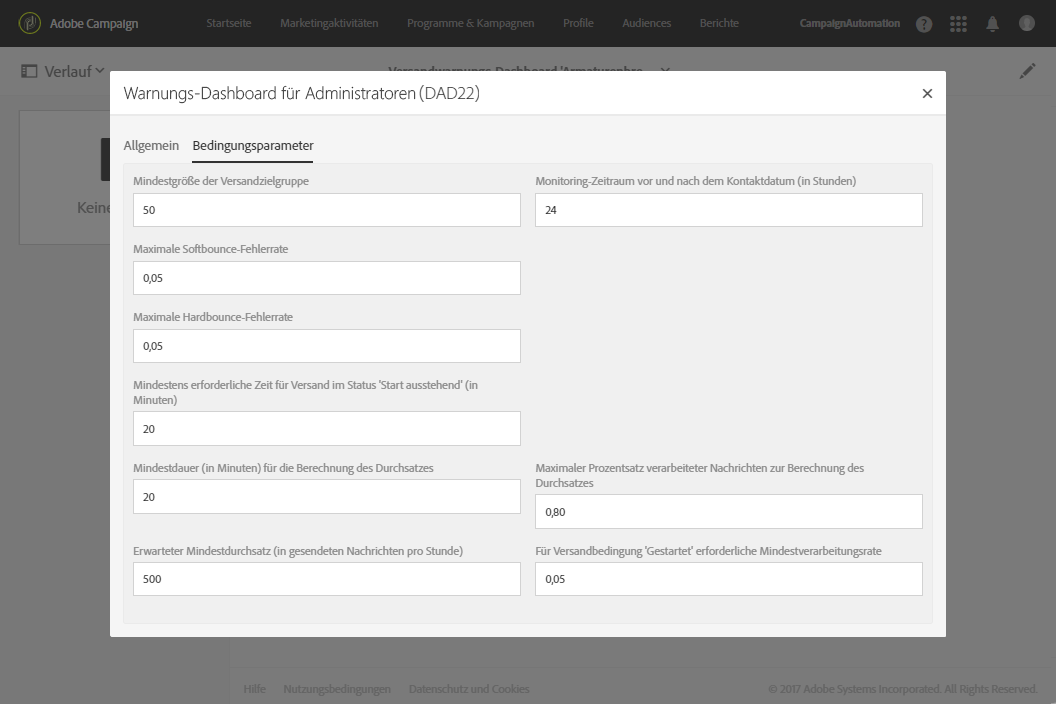Screen dimensions: 1056x704
Task: Close the Warnungs-Dashboard dialog
Action: click(x=927, y=93)
